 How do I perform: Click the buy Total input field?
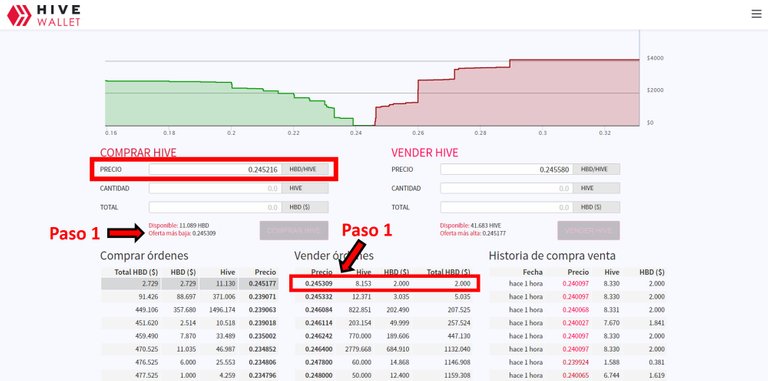tap(215, 207)
